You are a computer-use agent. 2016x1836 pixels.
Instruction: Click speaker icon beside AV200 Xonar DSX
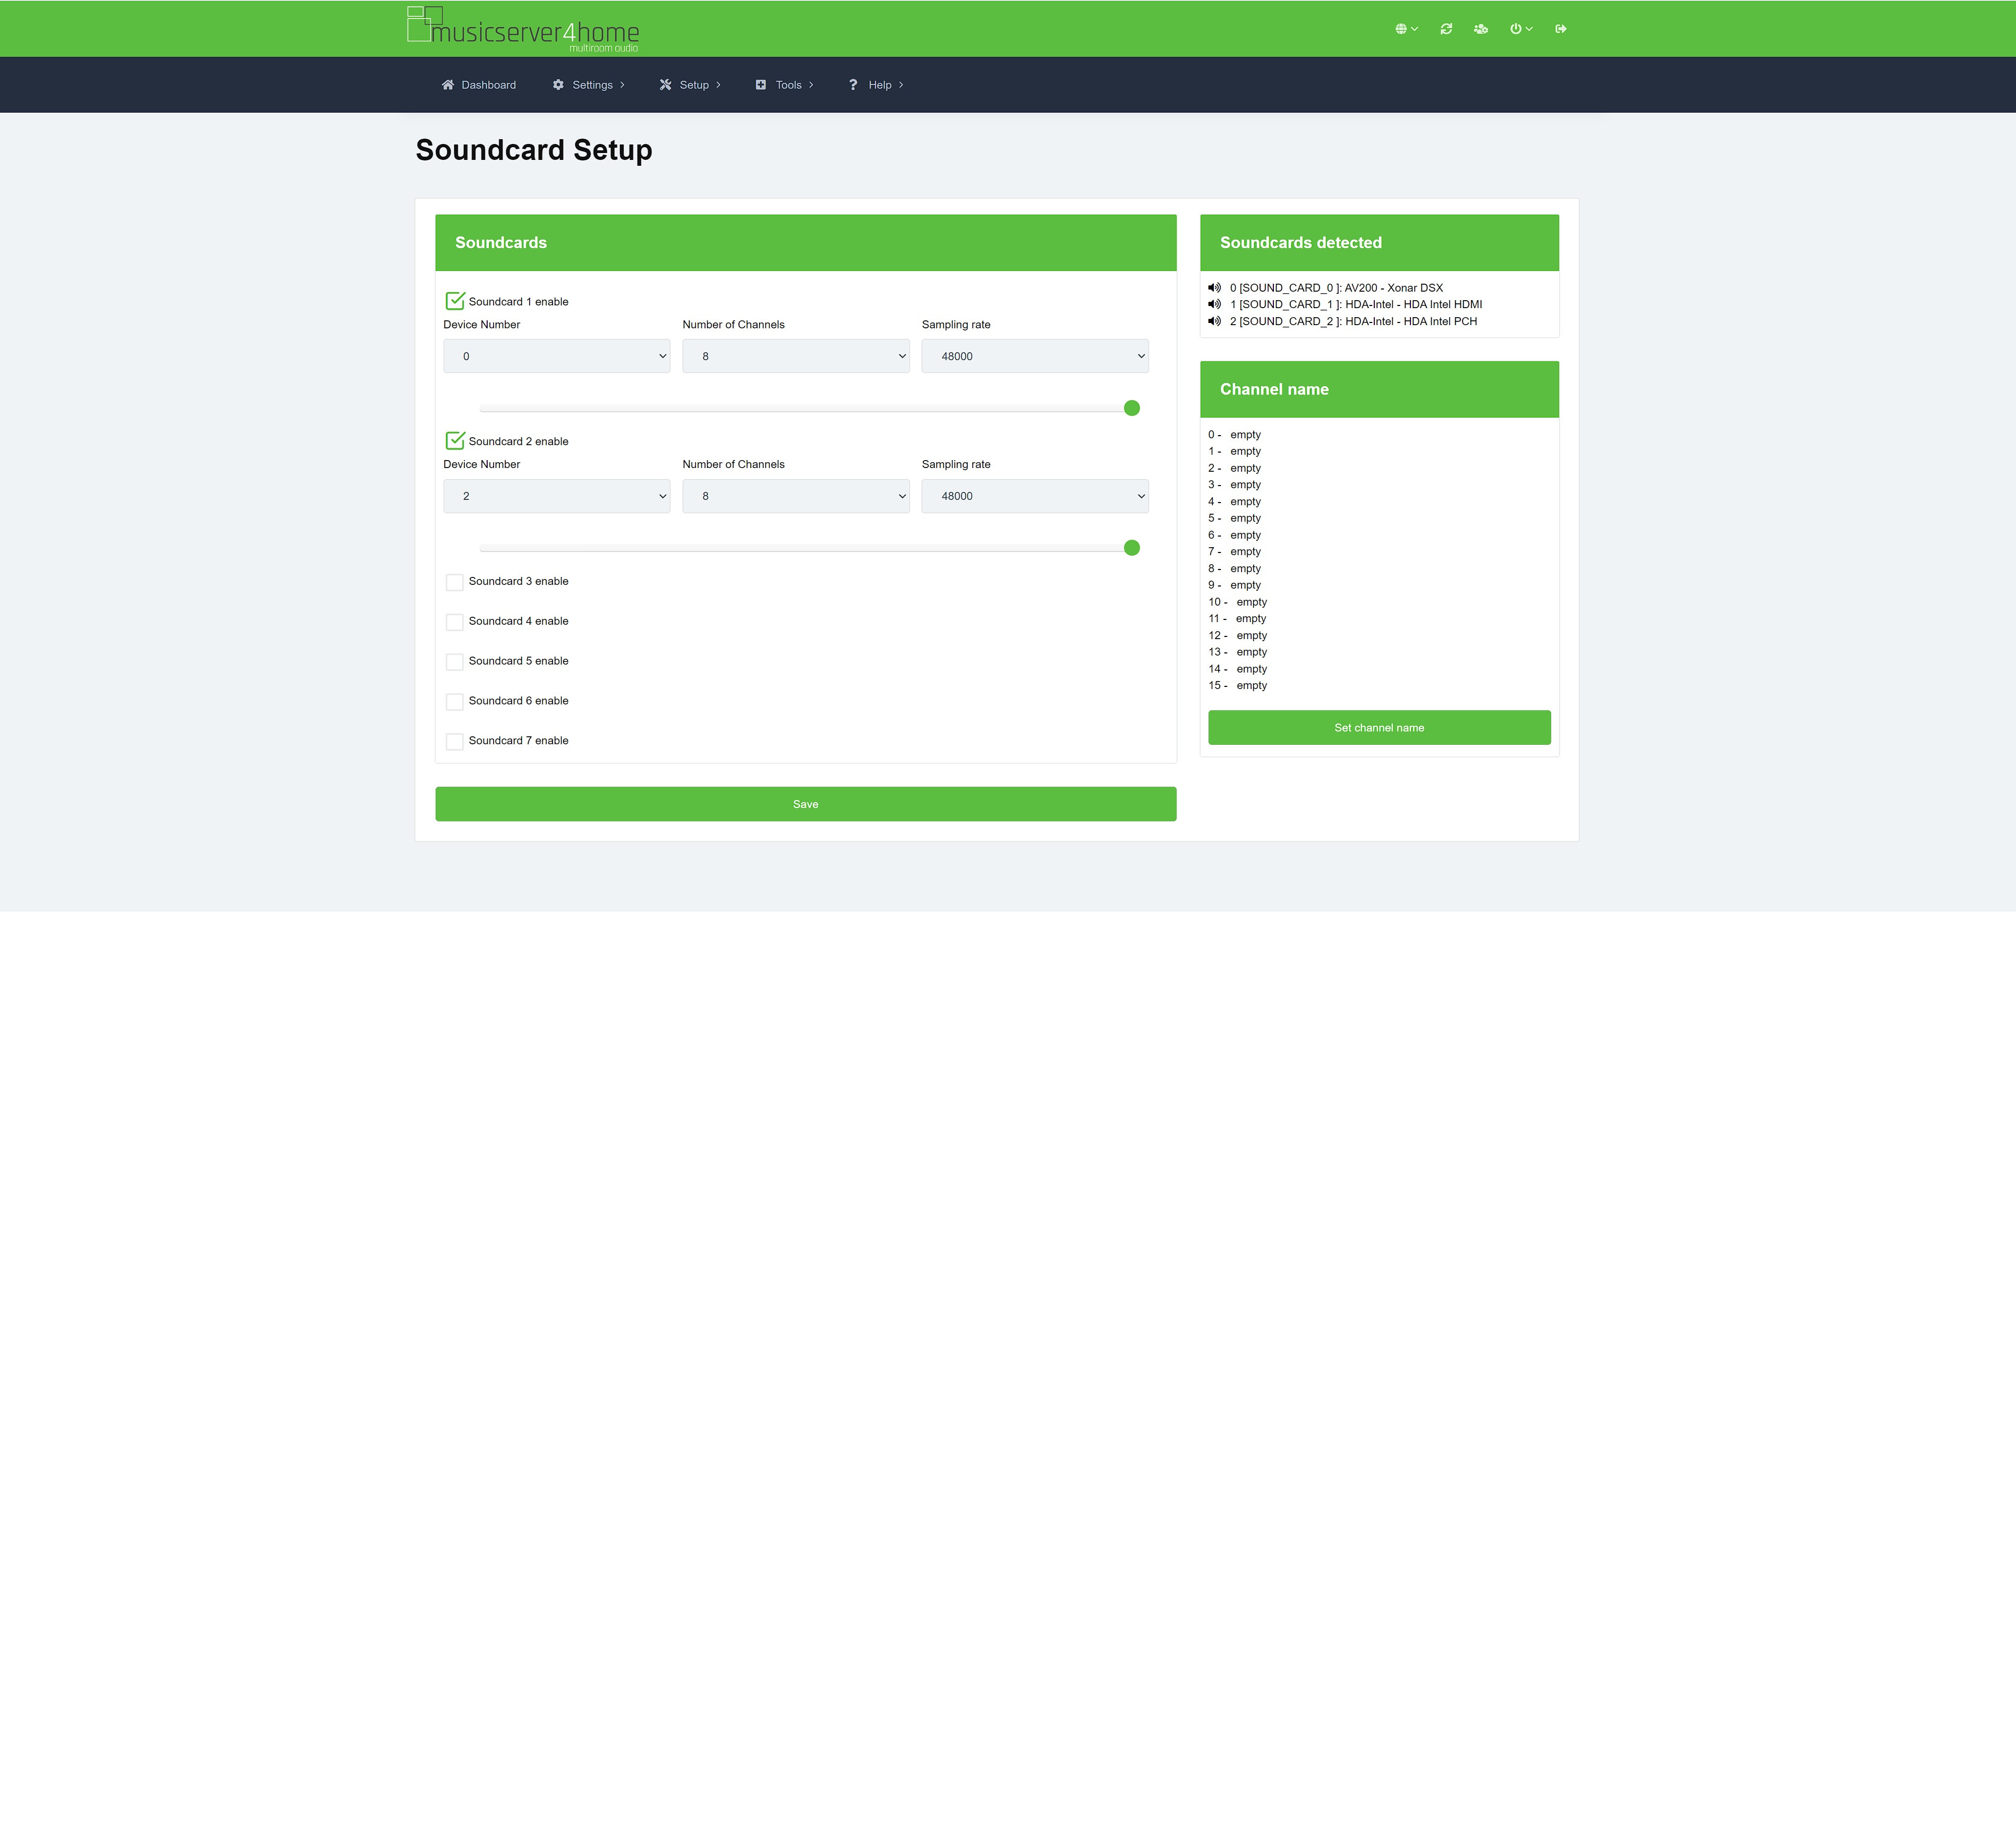[1214, 288]
